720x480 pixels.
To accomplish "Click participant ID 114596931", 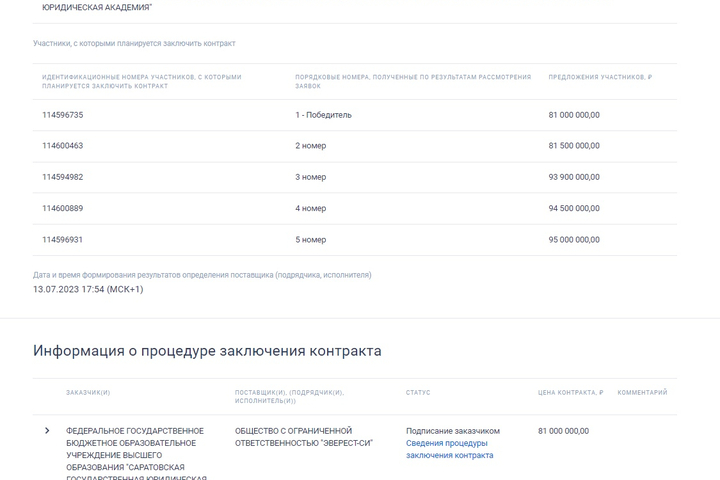I will [62, 240].
